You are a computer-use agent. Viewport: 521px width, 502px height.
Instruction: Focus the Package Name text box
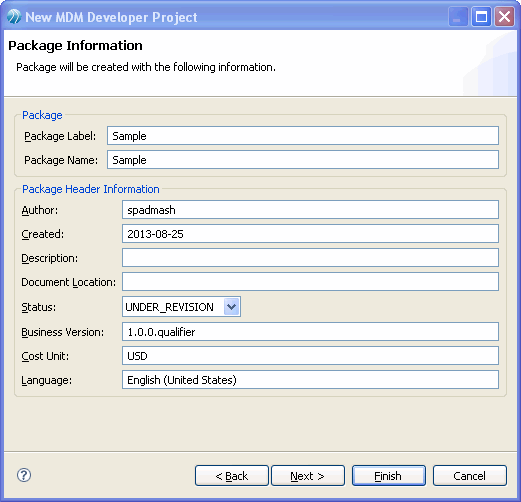pyautogui.click(x=303, y=160)
